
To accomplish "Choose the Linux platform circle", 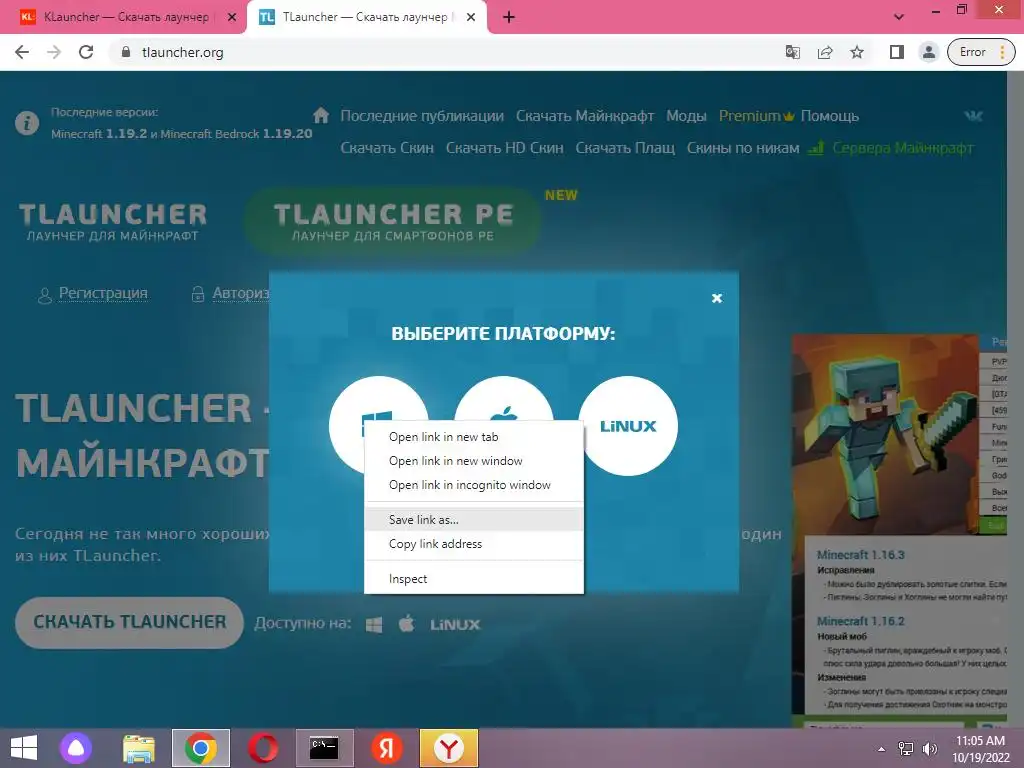I will (x=628, y=426).
